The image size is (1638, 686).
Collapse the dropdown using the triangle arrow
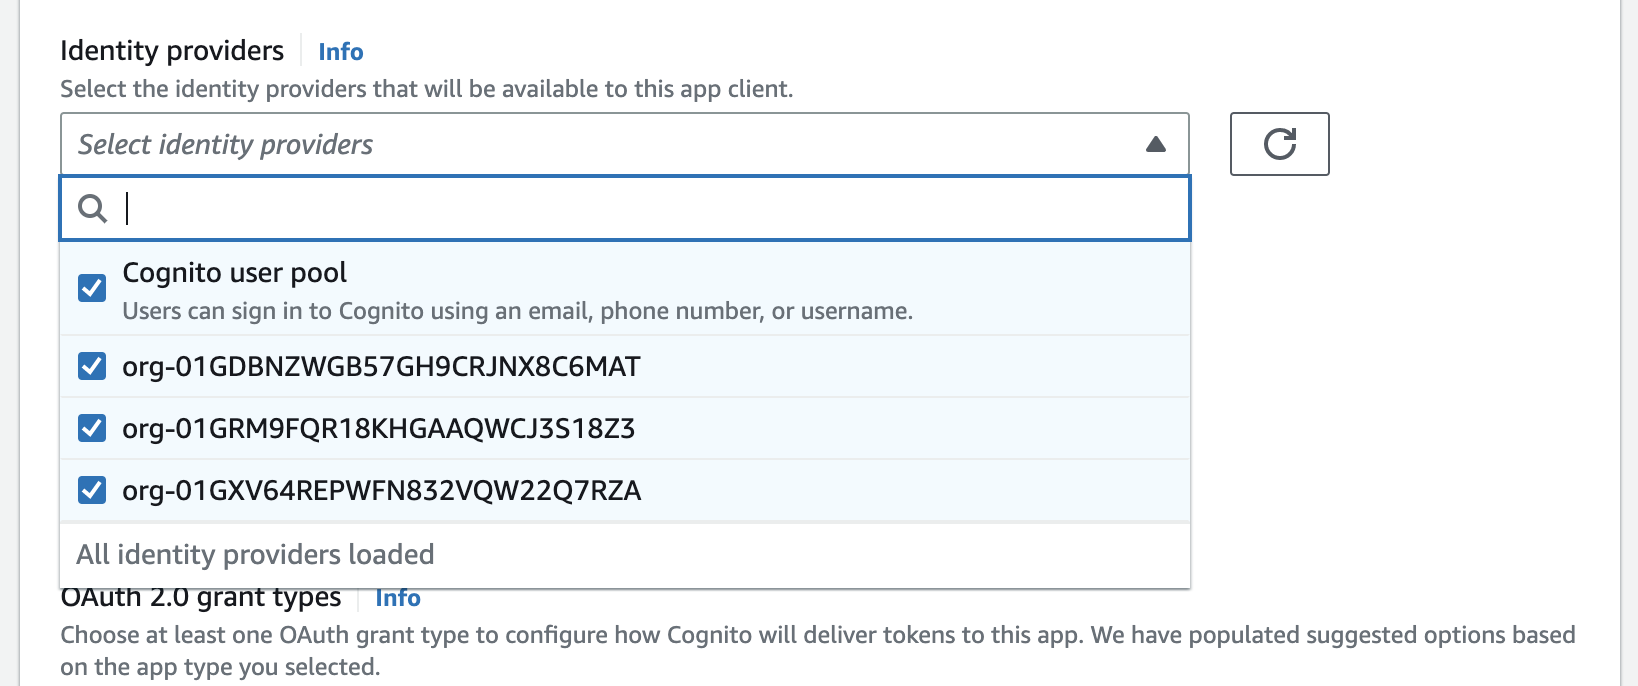(x=1155, y=144)
